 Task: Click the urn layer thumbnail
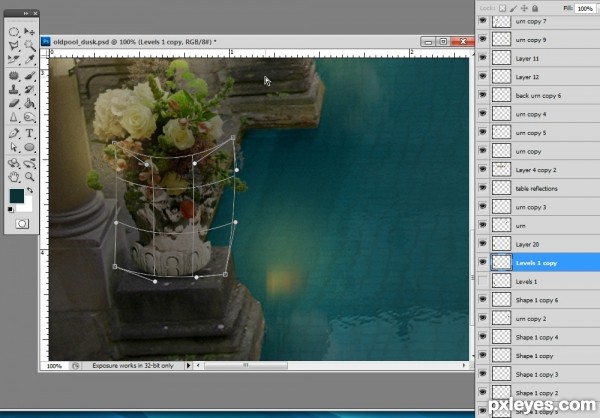[x=501, y=225]
